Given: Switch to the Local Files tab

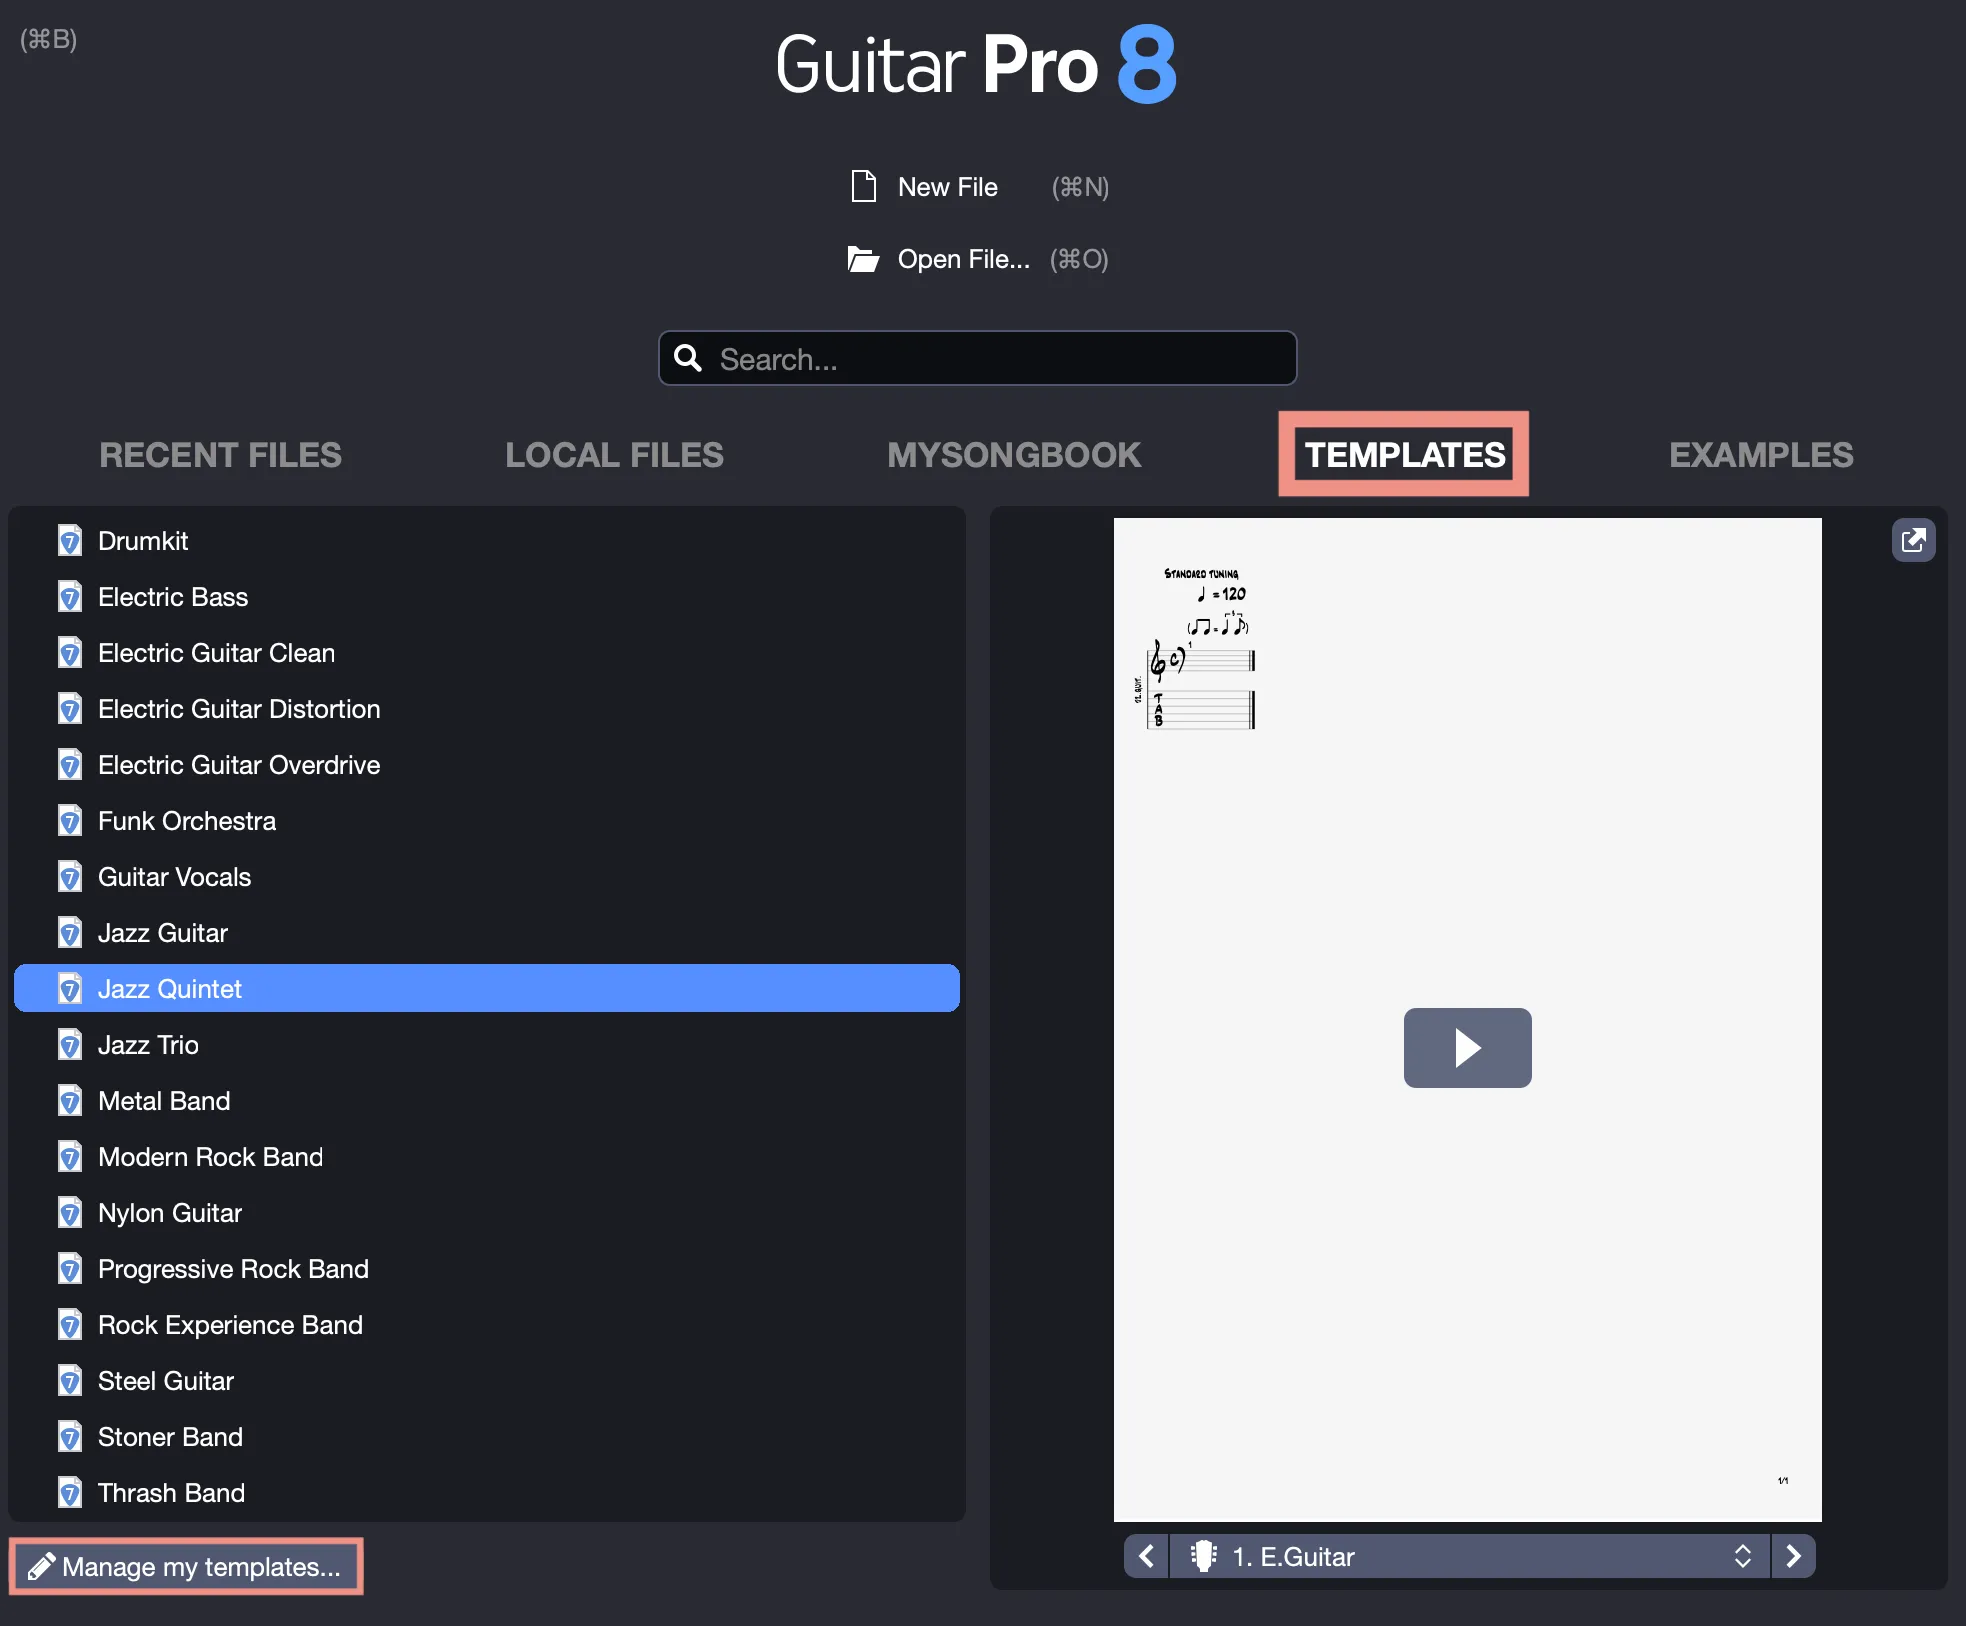Looking at the screenshot, I should 614,455.
